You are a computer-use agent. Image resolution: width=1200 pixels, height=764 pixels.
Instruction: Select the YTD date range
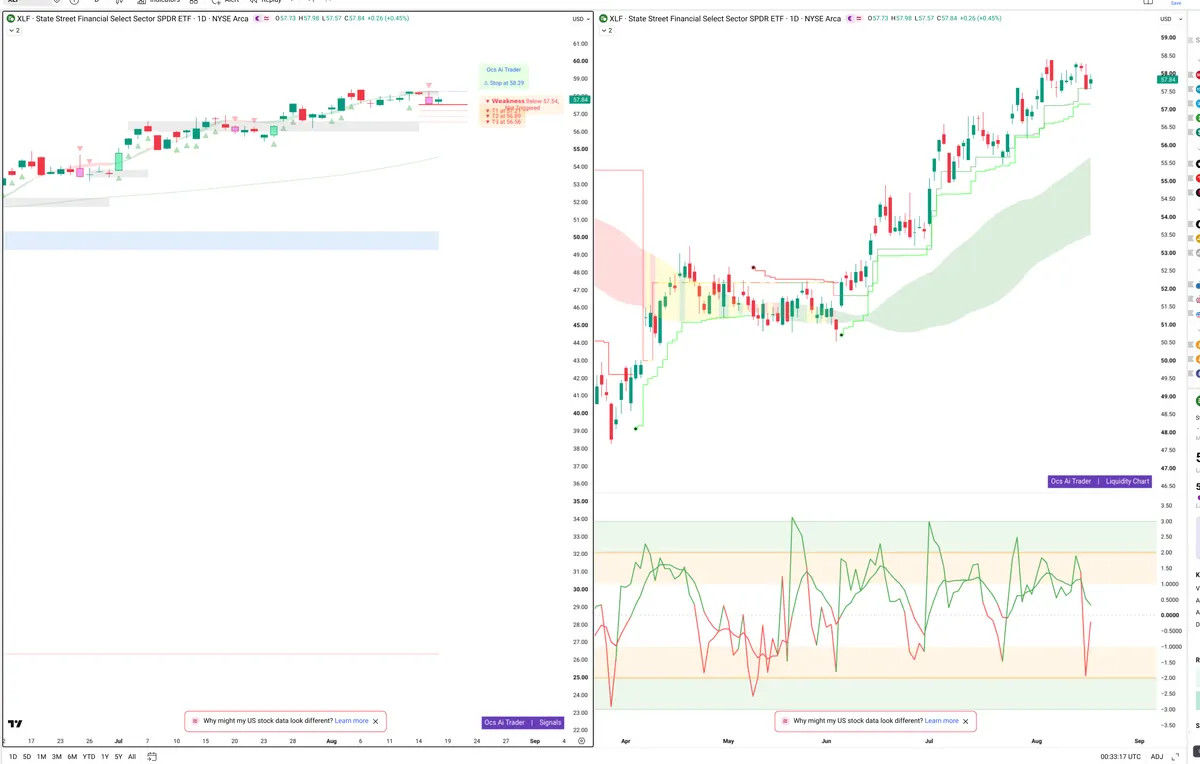point(89,757)
